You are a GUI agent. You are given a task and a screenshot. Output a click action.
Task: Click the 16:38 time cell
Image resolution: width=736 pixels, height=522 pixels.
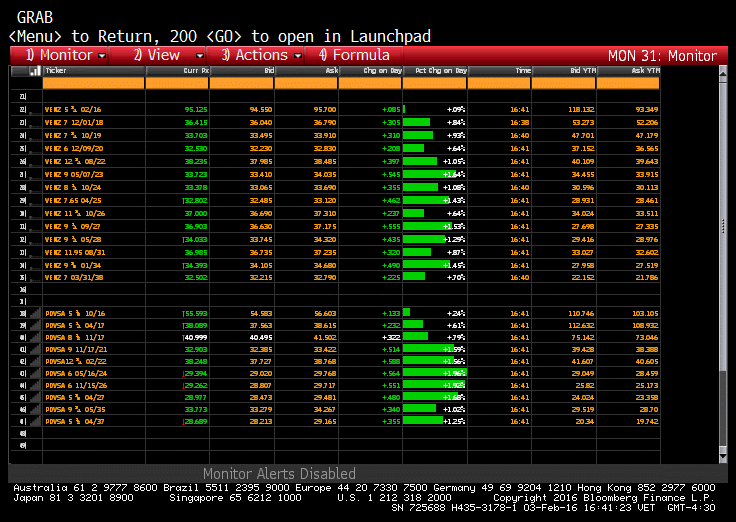[520, 123]
